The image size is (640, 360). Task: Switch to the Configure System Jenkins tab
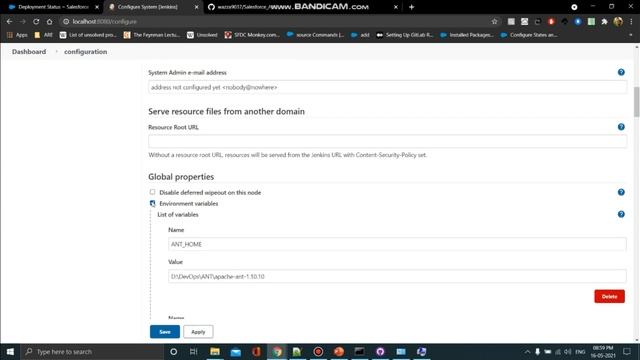(153, 7)
